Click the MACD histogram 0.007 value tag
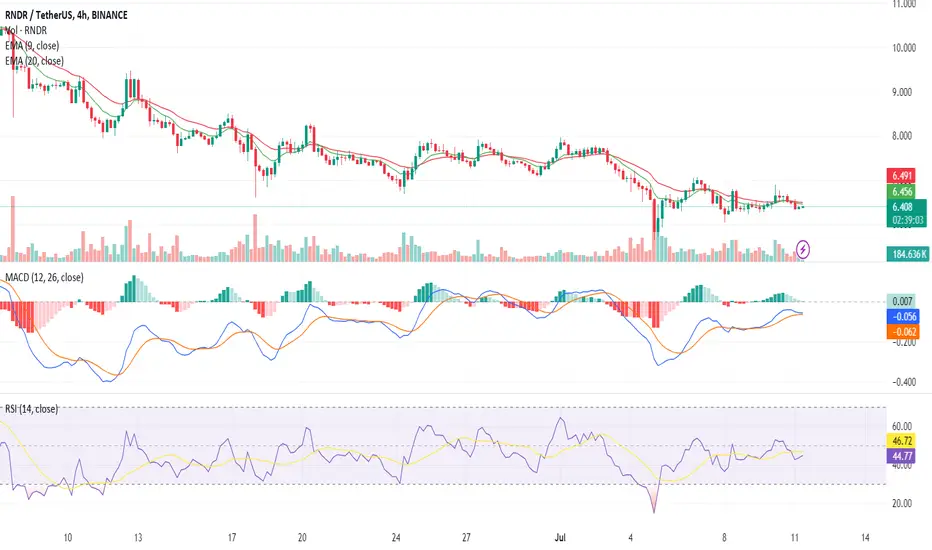Image resolution: width=932 pixels, height=550 pixels. tap(902, 301)
